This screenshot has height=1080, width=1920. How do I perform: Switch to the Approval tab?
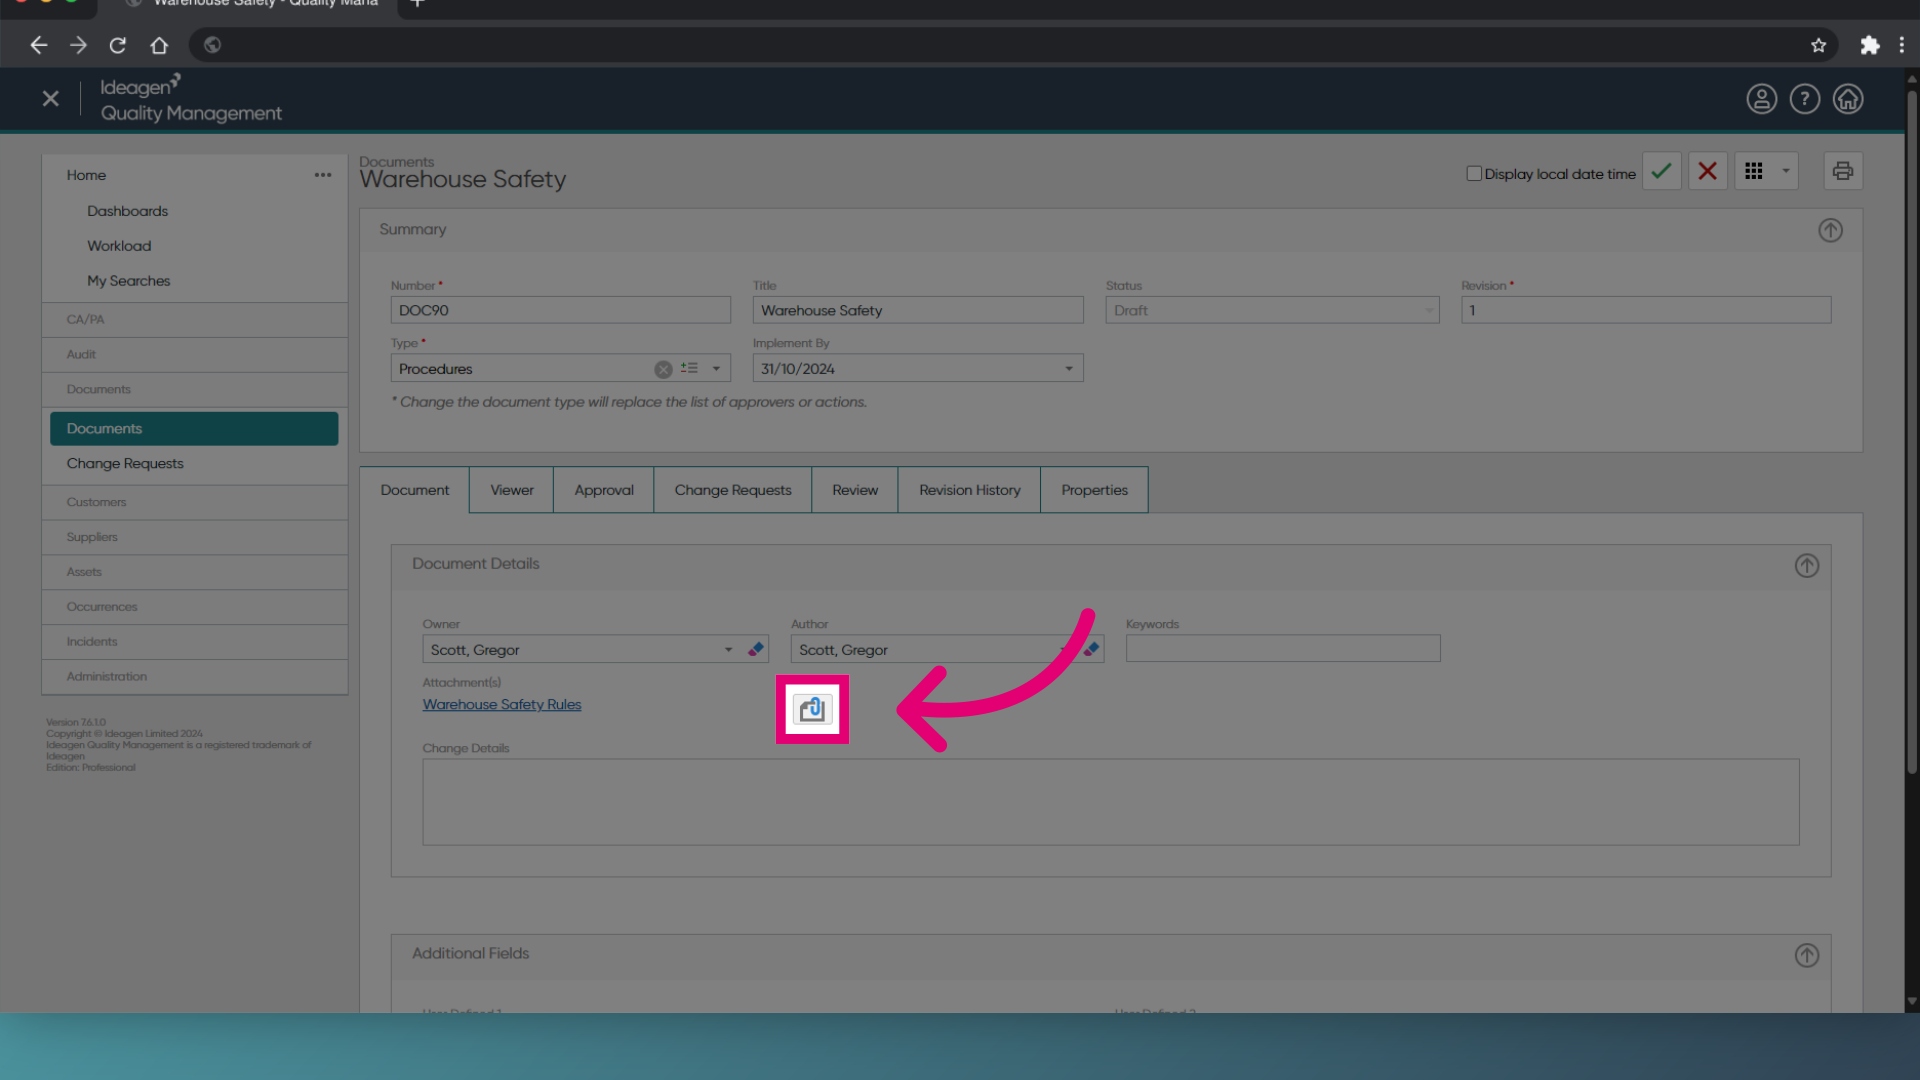(x=604, y=490)
